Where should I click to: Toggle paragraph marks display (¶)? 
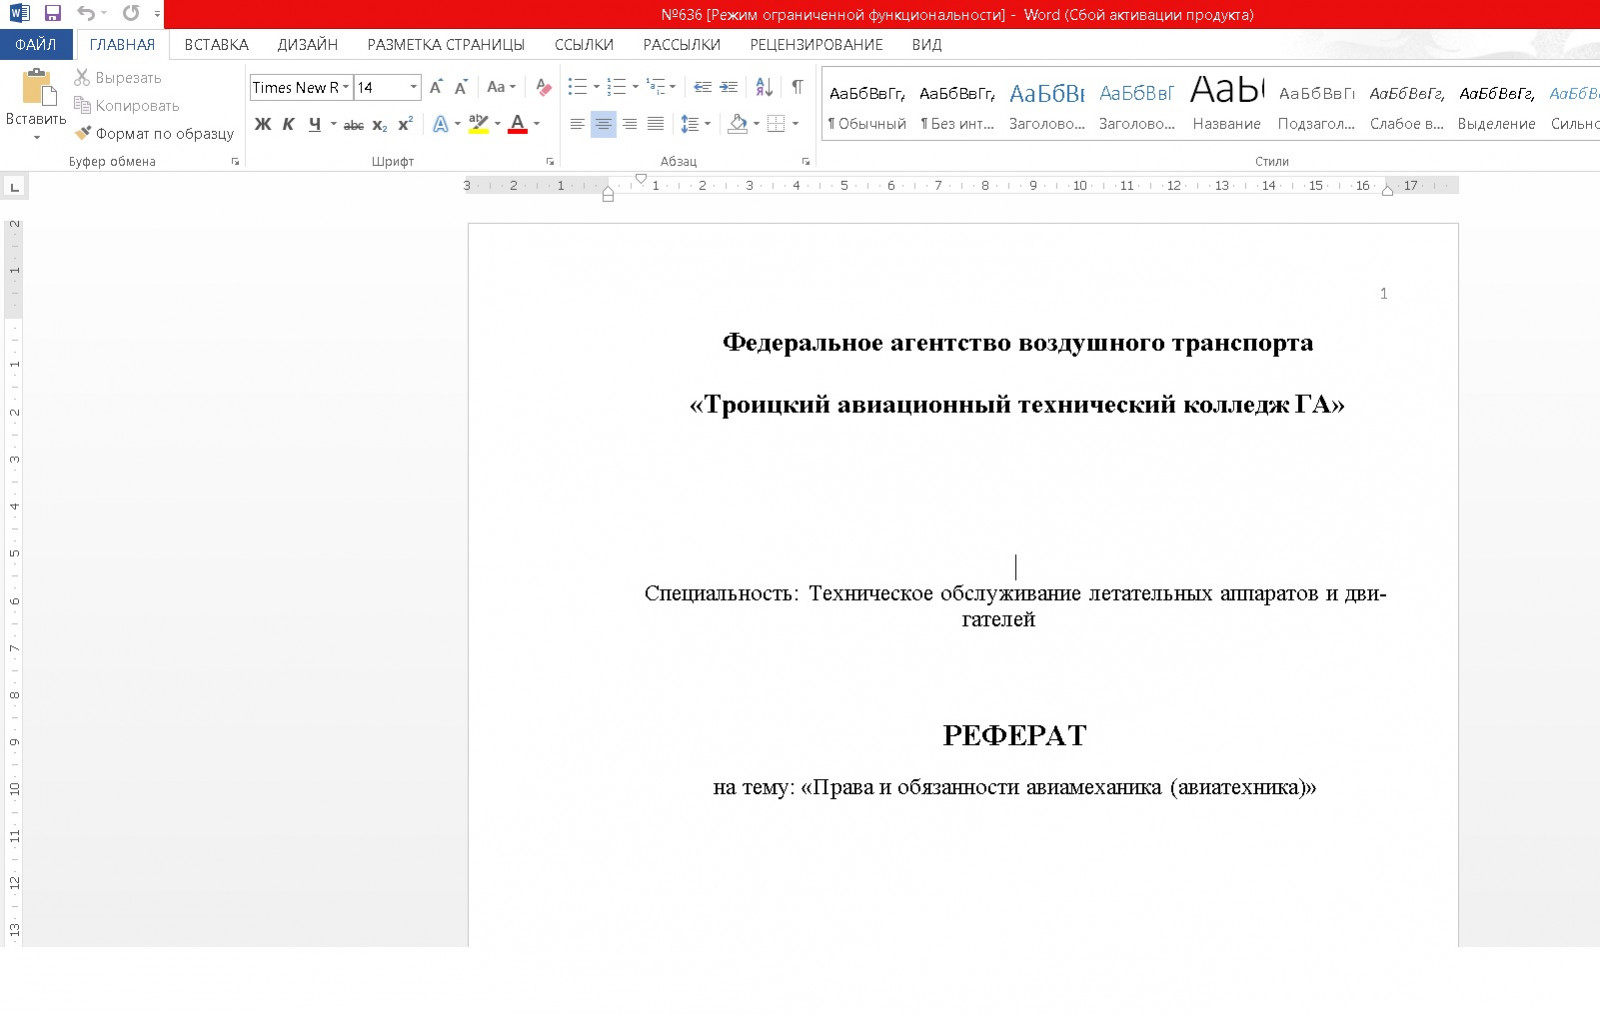[x=797, y=88]
